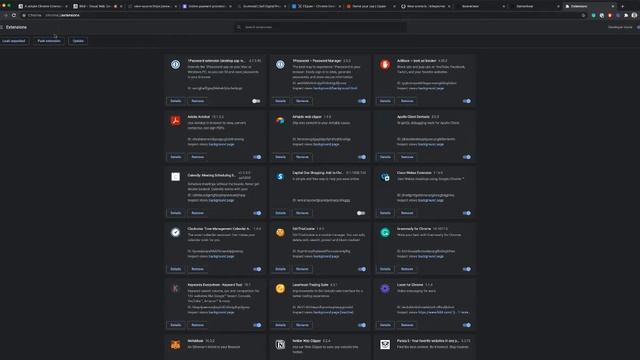Disable Apollo Client Devtools toggle
The image size is (640, 360).
tap(467, 157)
